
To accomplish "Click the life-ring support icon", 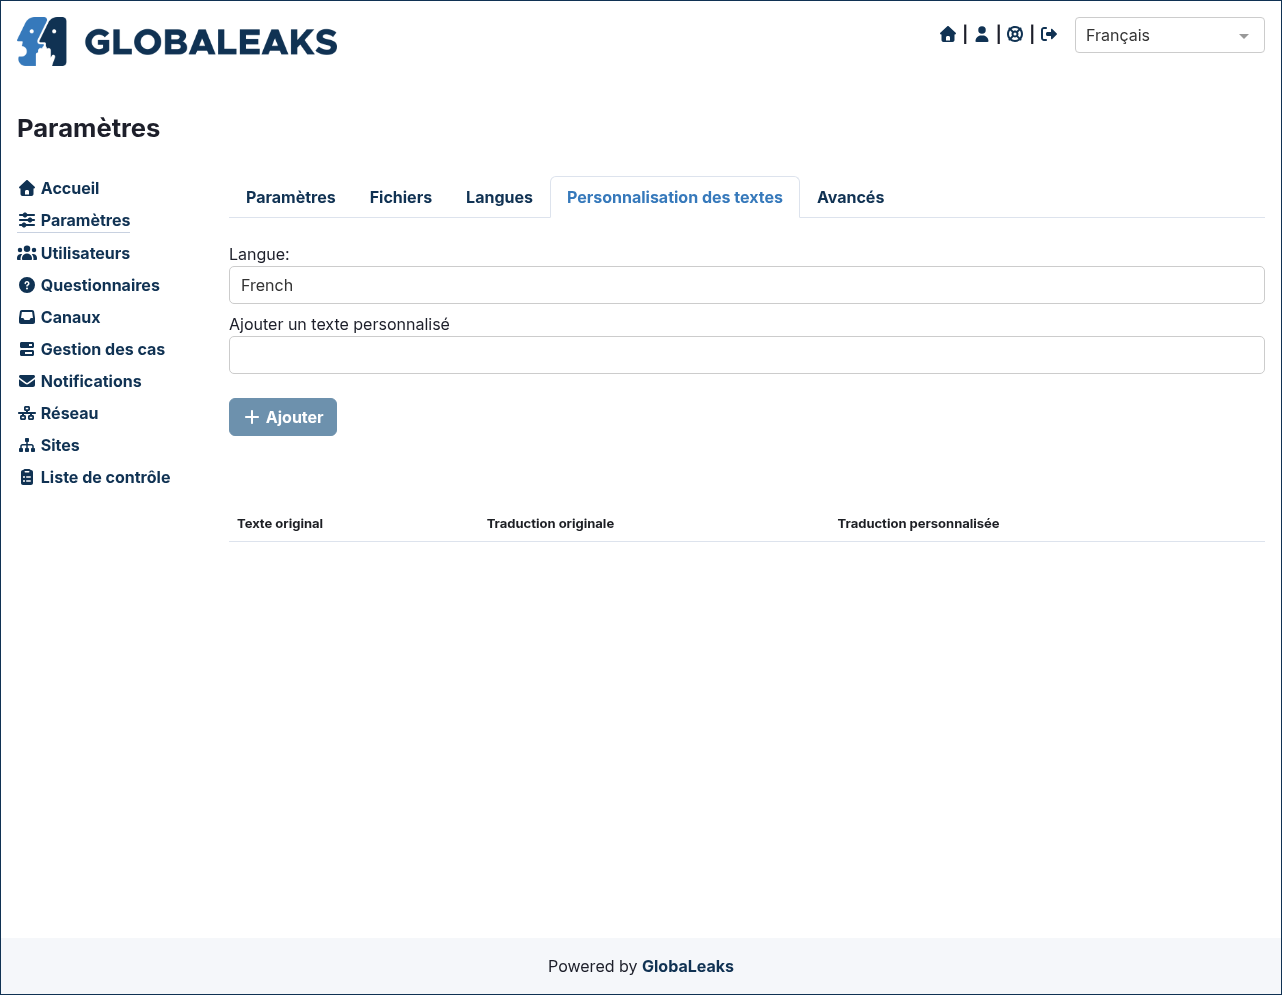I will (x=1015, y=35).
